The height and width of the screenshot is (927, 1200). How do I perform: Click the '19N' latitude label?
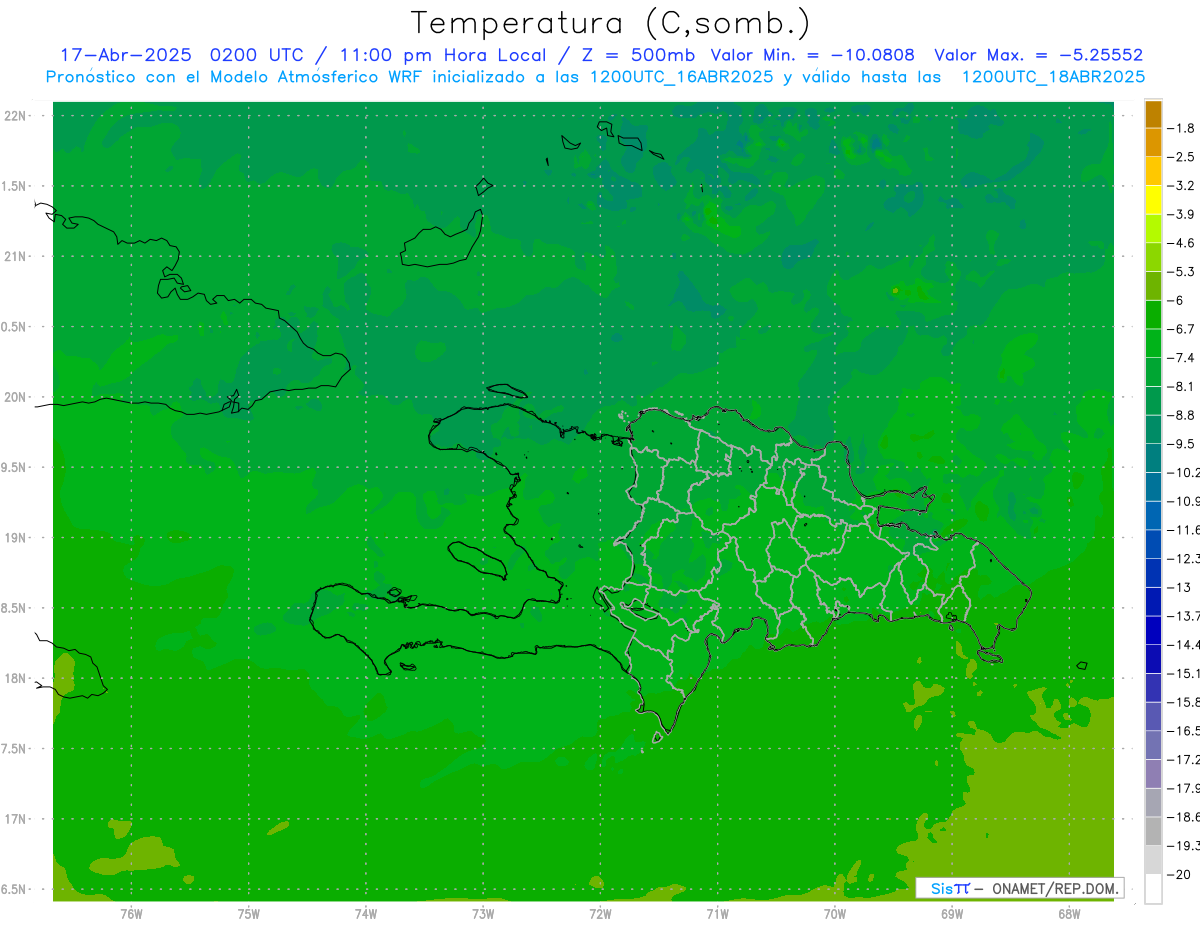pyautogui.click(x=16, y=538)
